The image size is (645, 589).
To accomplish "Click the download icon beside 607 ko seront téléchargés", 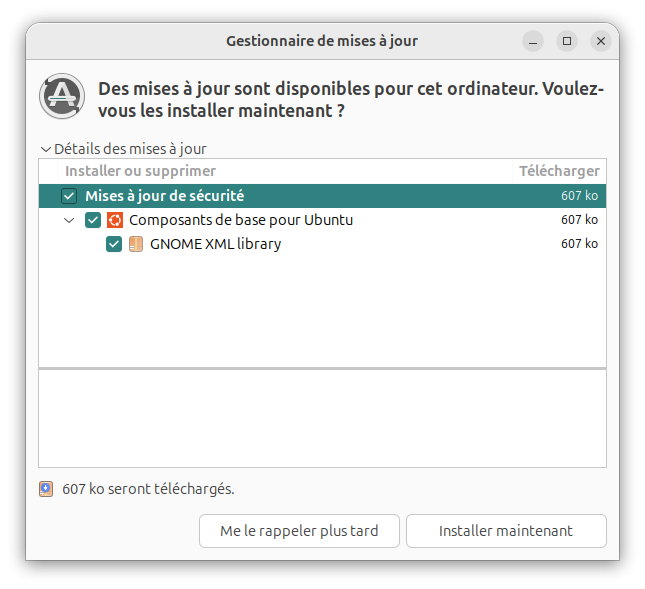I will (46, 489).
